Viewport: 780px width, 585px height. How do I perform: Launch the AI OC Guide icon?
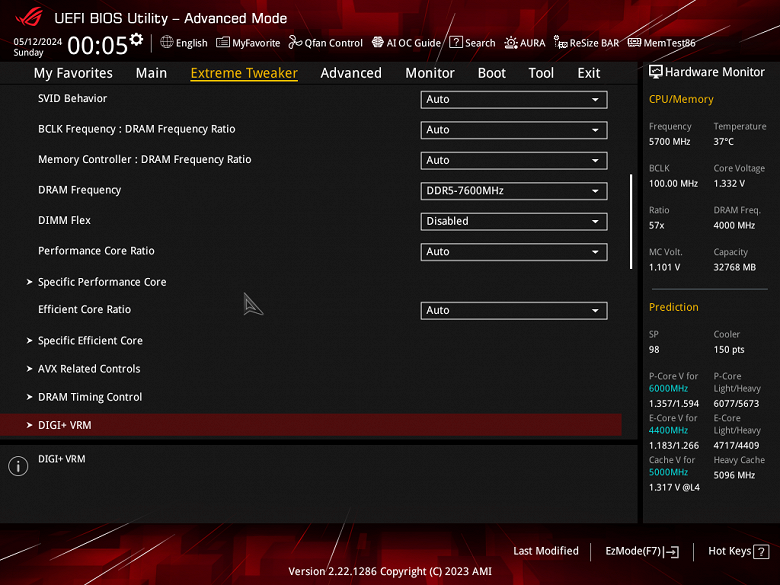(x=378, y=42)
